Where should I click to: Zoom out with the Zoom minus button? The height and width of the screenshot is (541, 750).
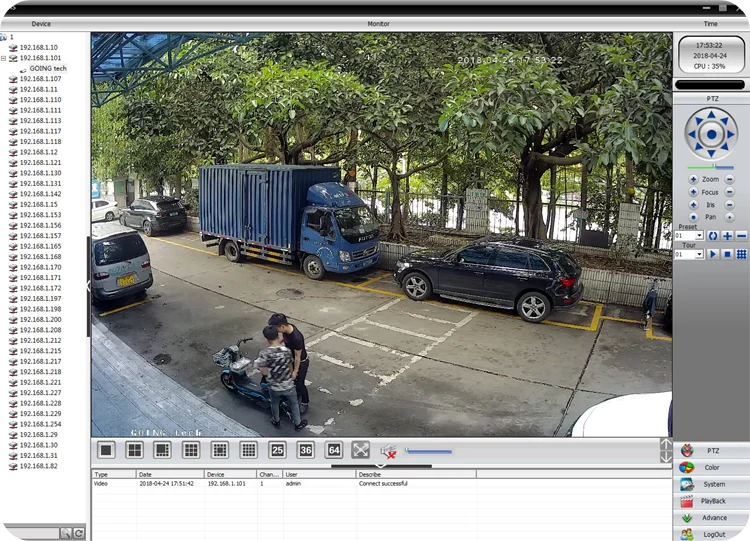729,179
